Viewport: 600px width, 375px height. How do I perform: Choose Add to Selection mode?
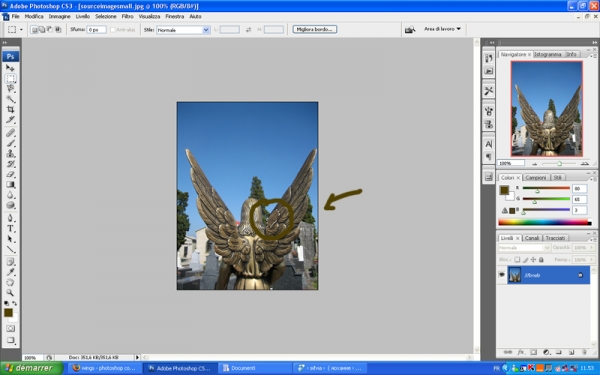tap(42, 29)
